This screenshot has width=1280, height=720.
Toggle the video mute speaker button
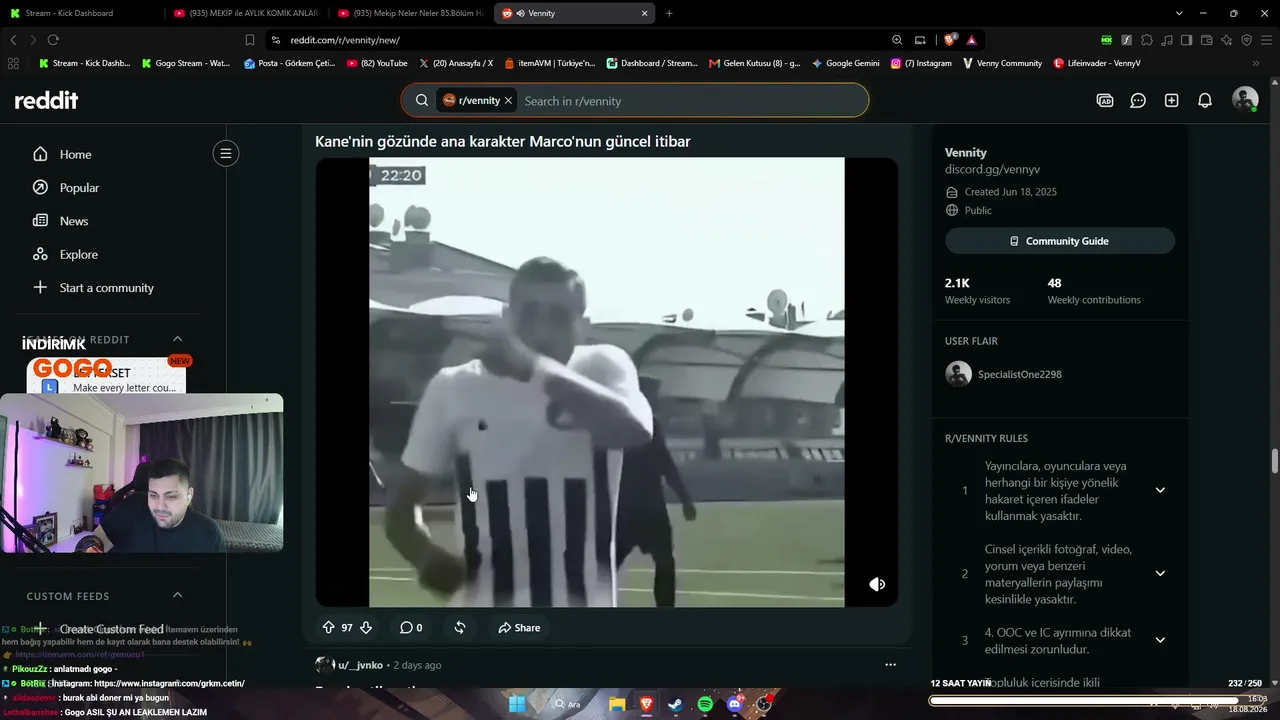(877, 584)
